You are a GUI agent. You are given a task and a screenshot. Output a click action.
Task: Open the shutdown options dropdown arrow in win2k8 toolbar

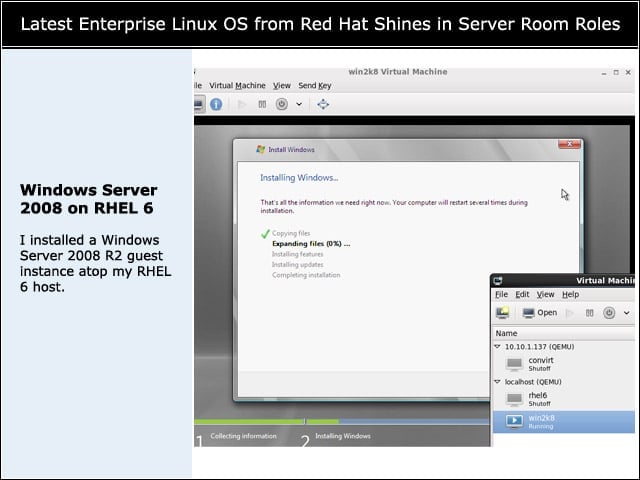coord(299,104)
